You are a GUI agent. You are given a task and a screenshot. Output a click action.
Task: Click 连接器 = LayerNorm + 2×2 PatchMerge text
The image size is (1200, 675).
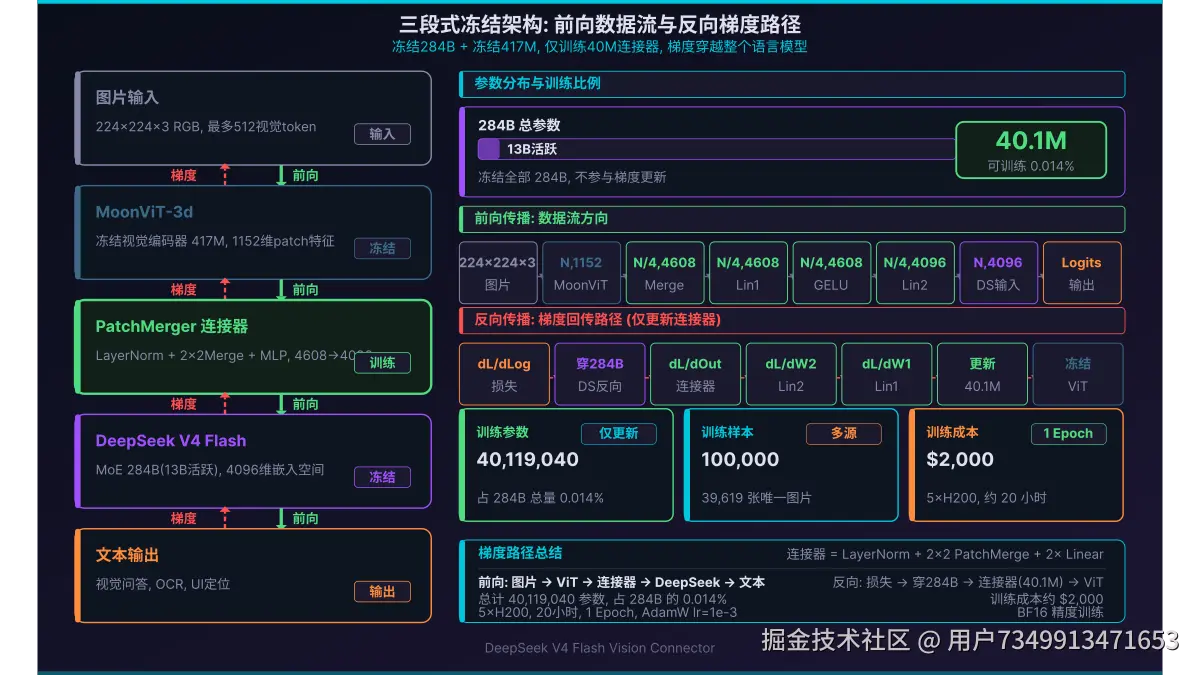945,554
